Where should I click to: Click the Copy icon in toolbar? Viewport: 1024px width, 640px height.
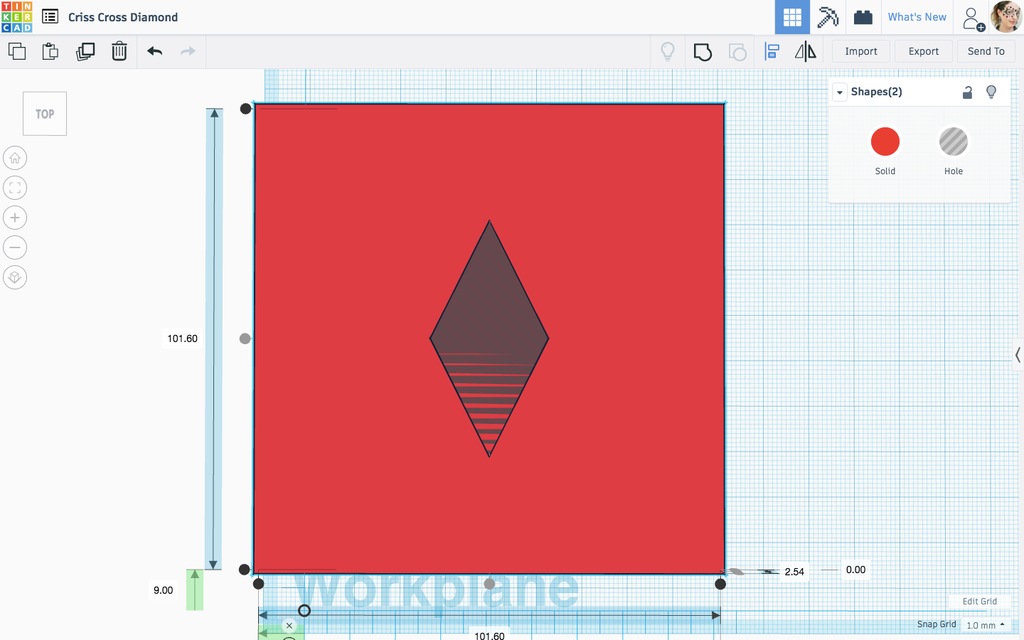[x=17, y=51]
